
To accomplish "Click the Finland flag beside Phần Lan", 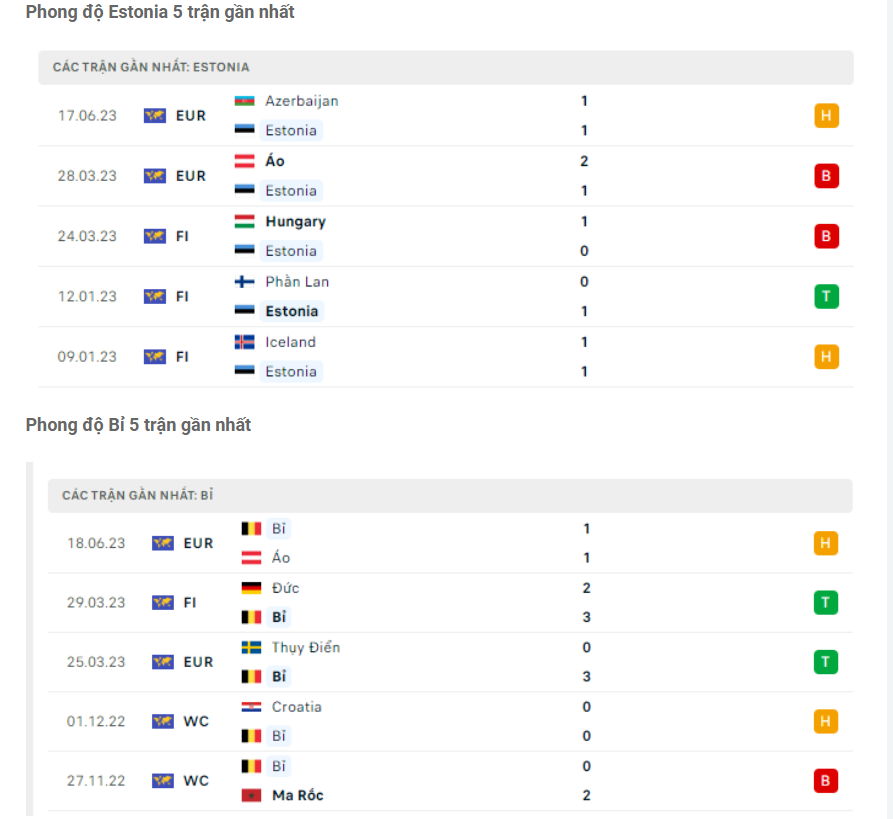I will coord(246,281).
